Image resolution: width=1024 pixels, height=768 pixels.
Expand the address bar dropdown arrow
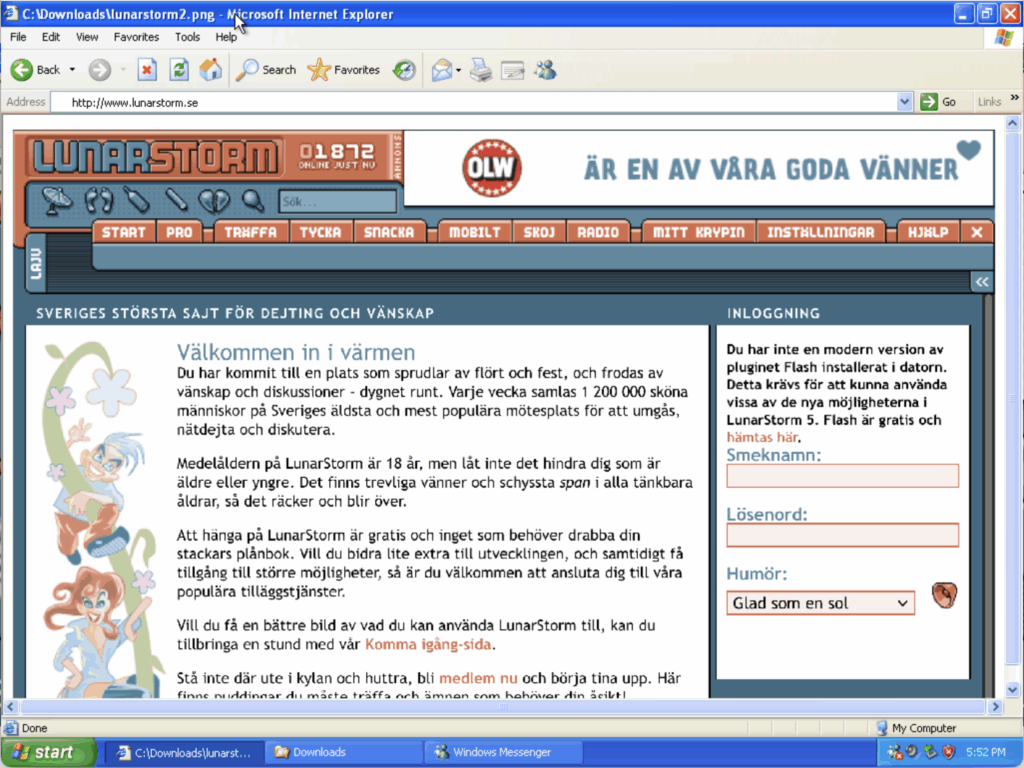[904, 102]
